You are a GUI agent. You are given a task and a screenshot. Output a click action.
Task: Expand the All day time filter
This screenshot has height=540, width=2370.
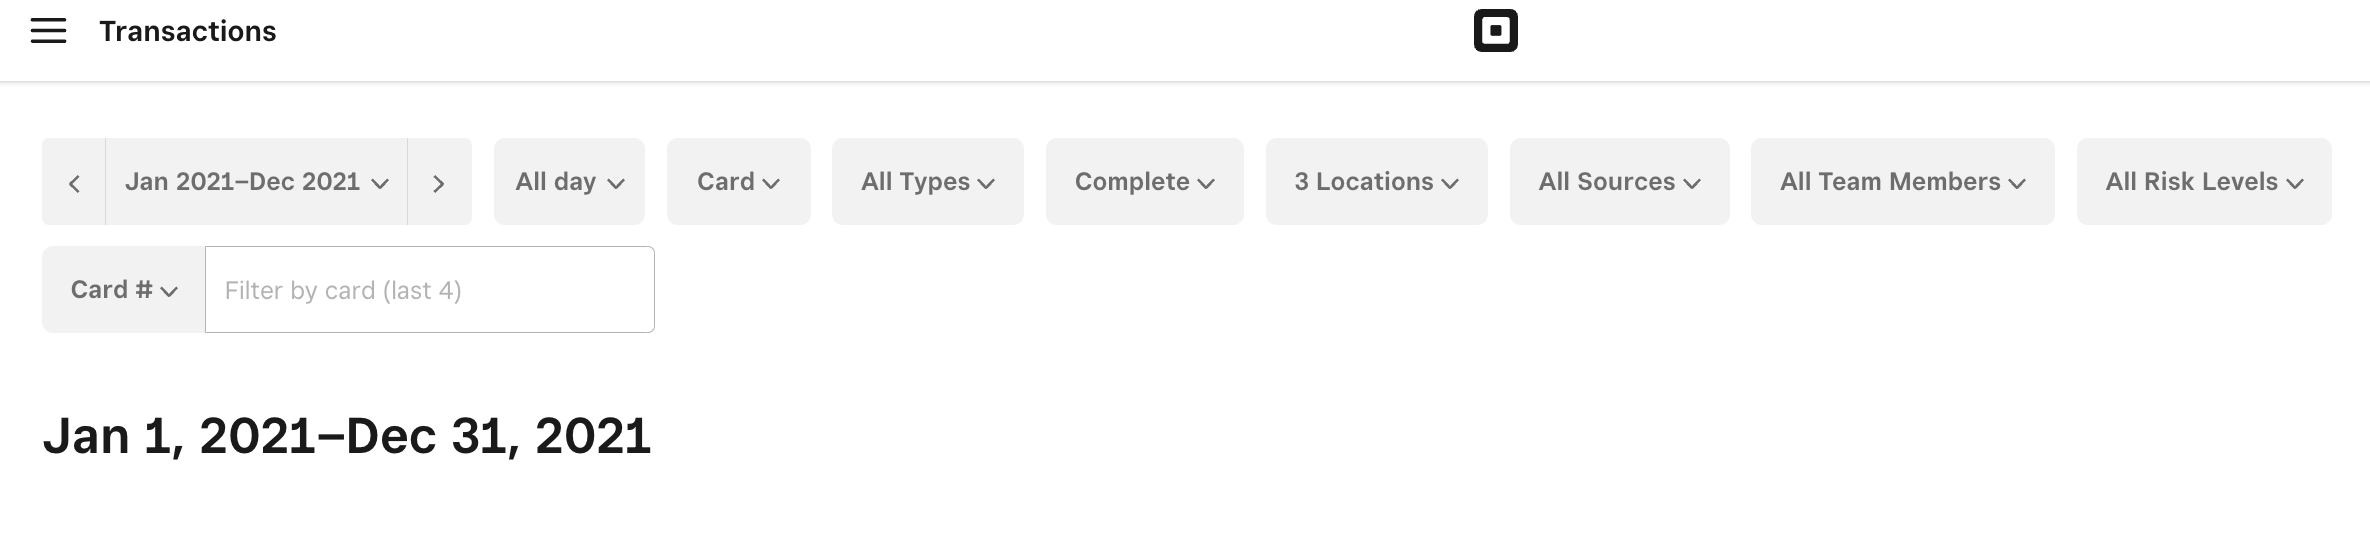point(569,182)
